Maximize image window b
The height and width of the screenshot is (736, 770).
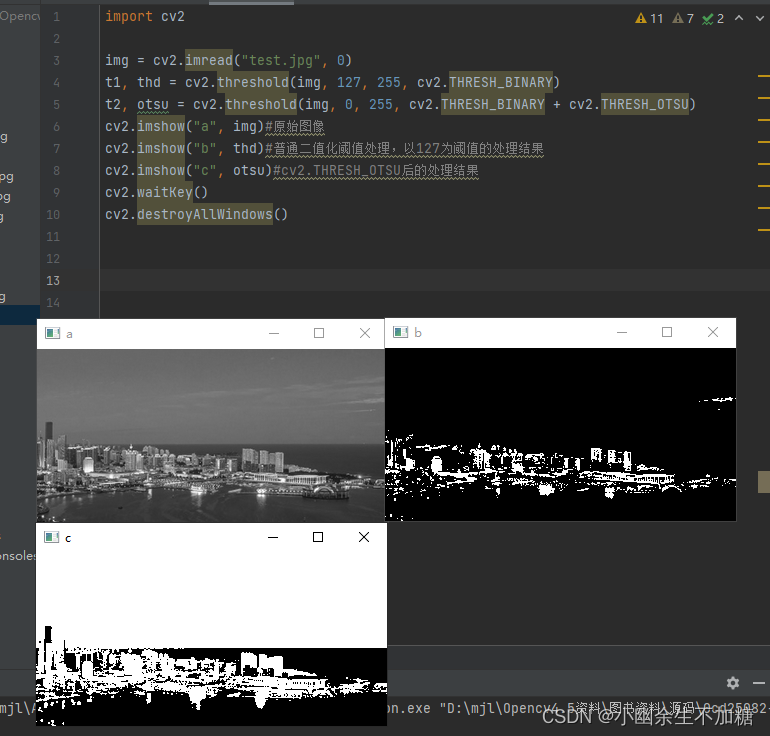[x=667, y=332]
